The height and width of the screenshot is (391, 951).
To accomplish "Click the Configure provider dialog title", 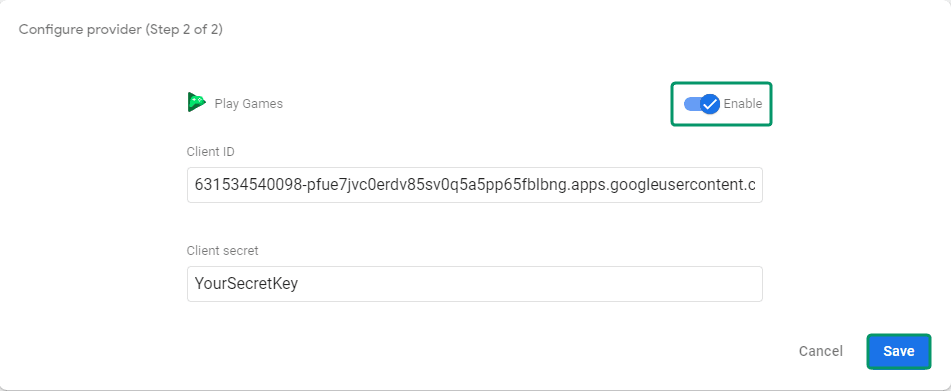I will point(121,29).
